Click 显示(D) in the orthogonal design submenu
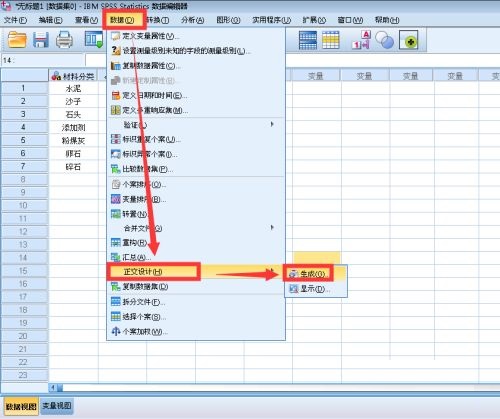Screen dimensions: 500x419 pos(316,289)
